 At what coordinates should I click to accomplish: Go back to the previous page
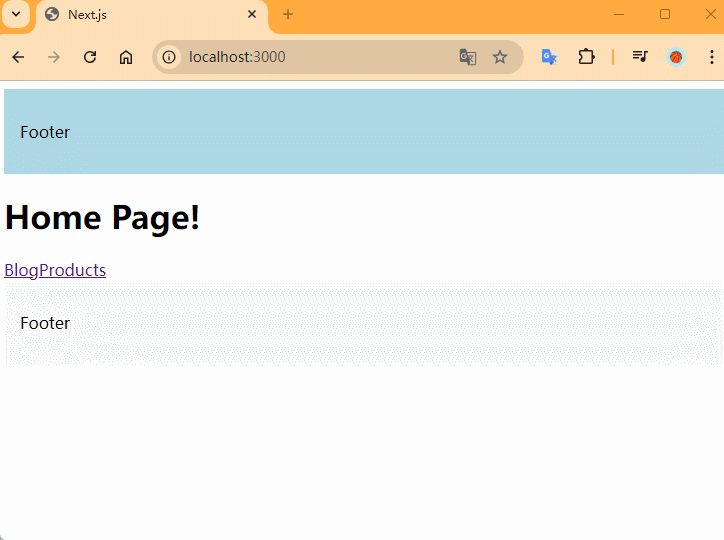[18, 57]
